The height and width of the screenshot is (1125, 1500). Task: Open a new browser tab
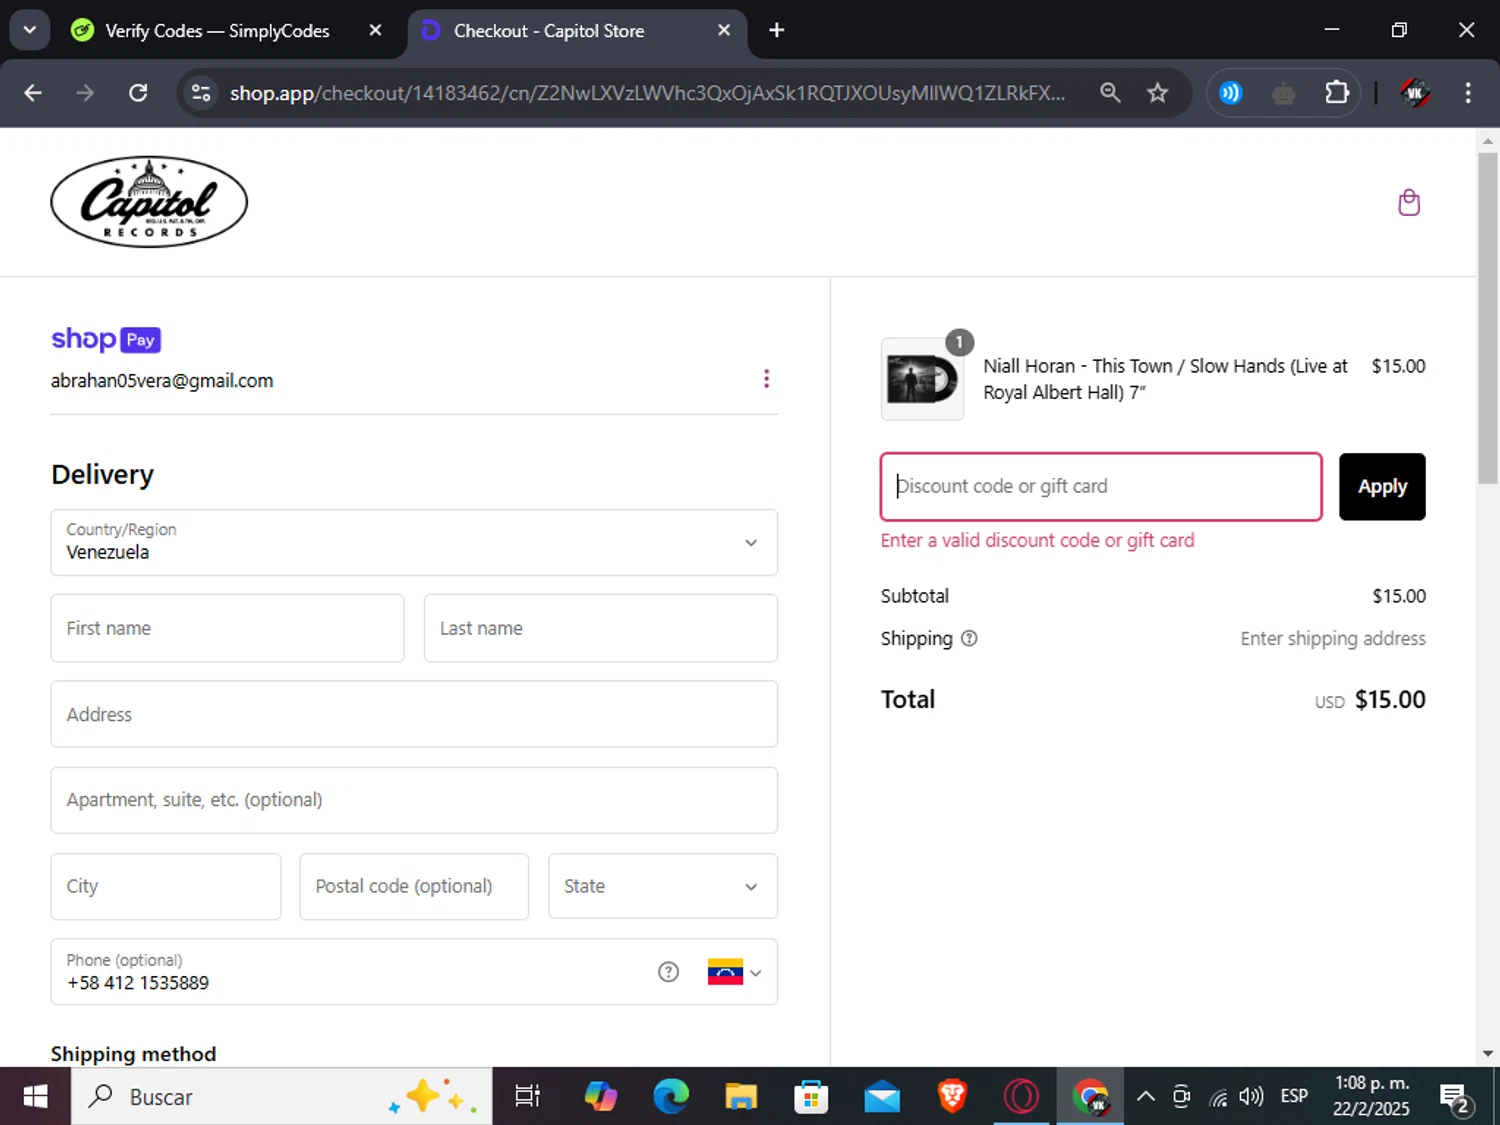coord(777,31)
